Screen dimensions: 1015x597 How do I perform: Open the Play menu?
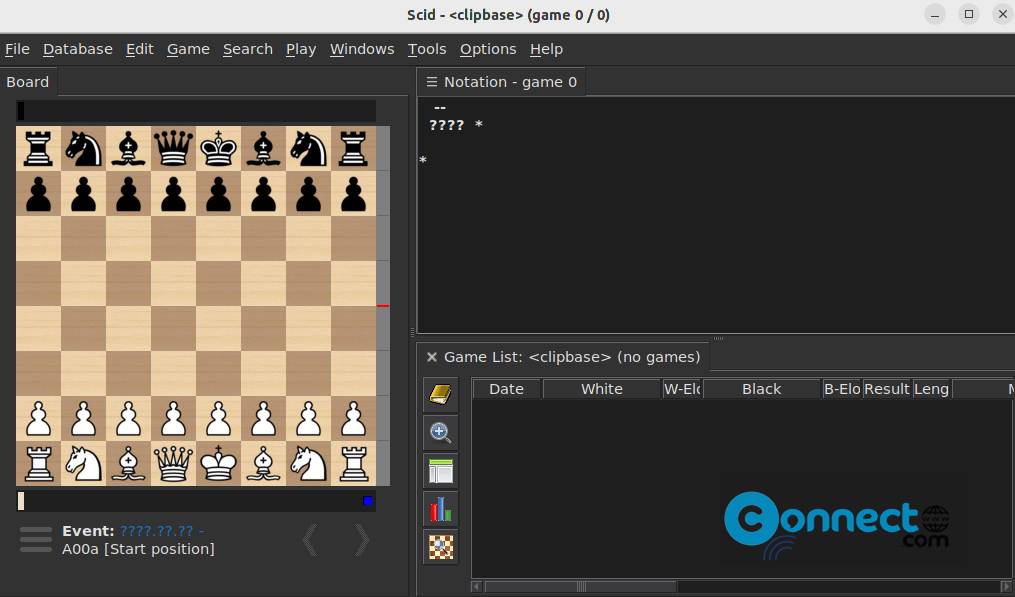(300, 49)
